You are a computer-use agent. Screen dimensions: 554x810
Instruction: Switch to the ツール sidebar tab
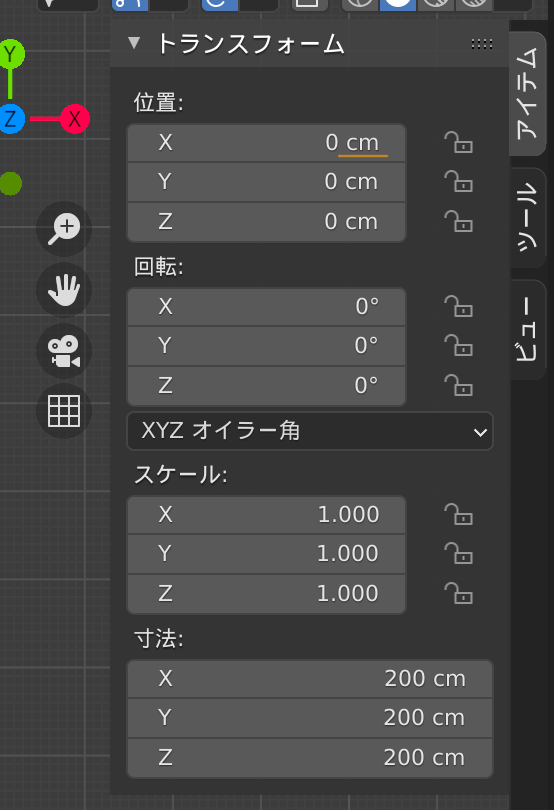point(528,217)
